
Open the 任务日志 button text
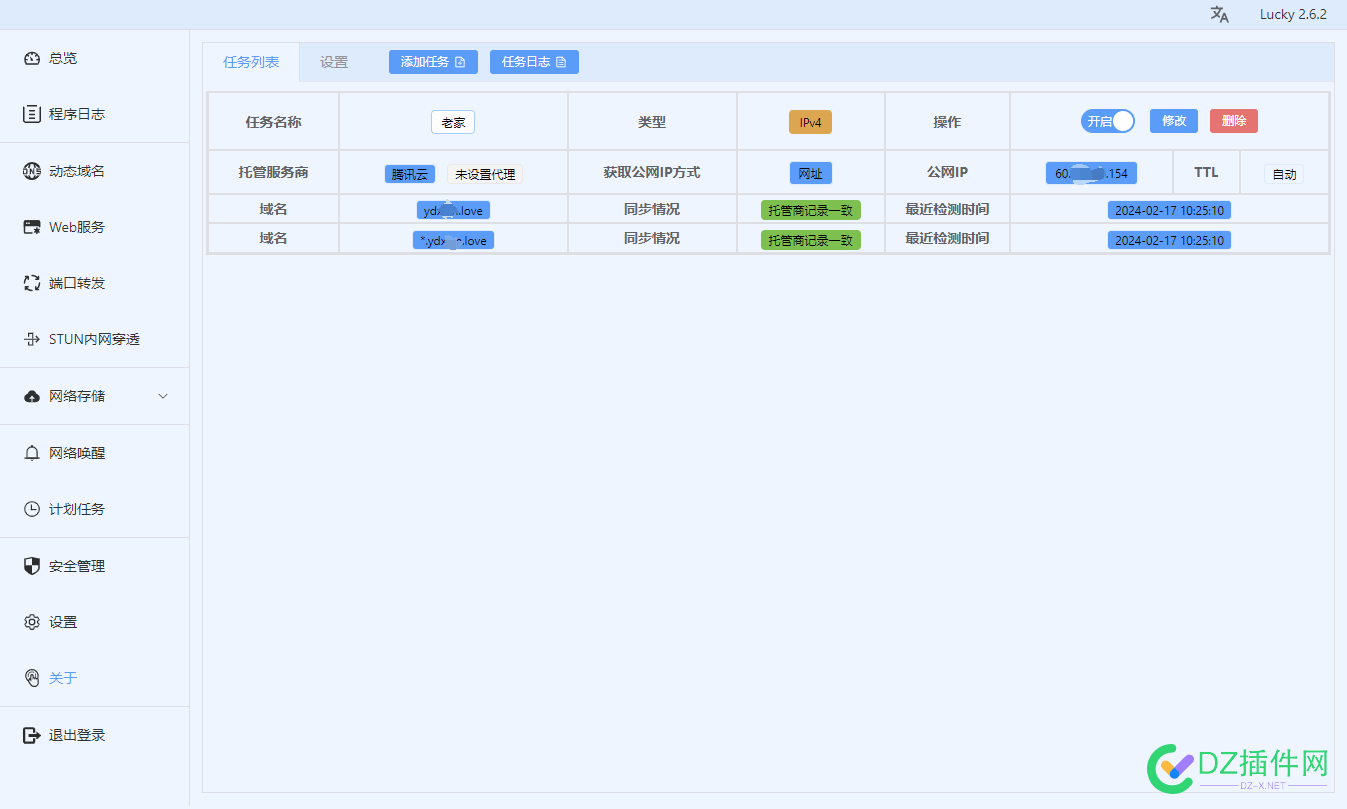pyautogui.click(x=526, y=62)
